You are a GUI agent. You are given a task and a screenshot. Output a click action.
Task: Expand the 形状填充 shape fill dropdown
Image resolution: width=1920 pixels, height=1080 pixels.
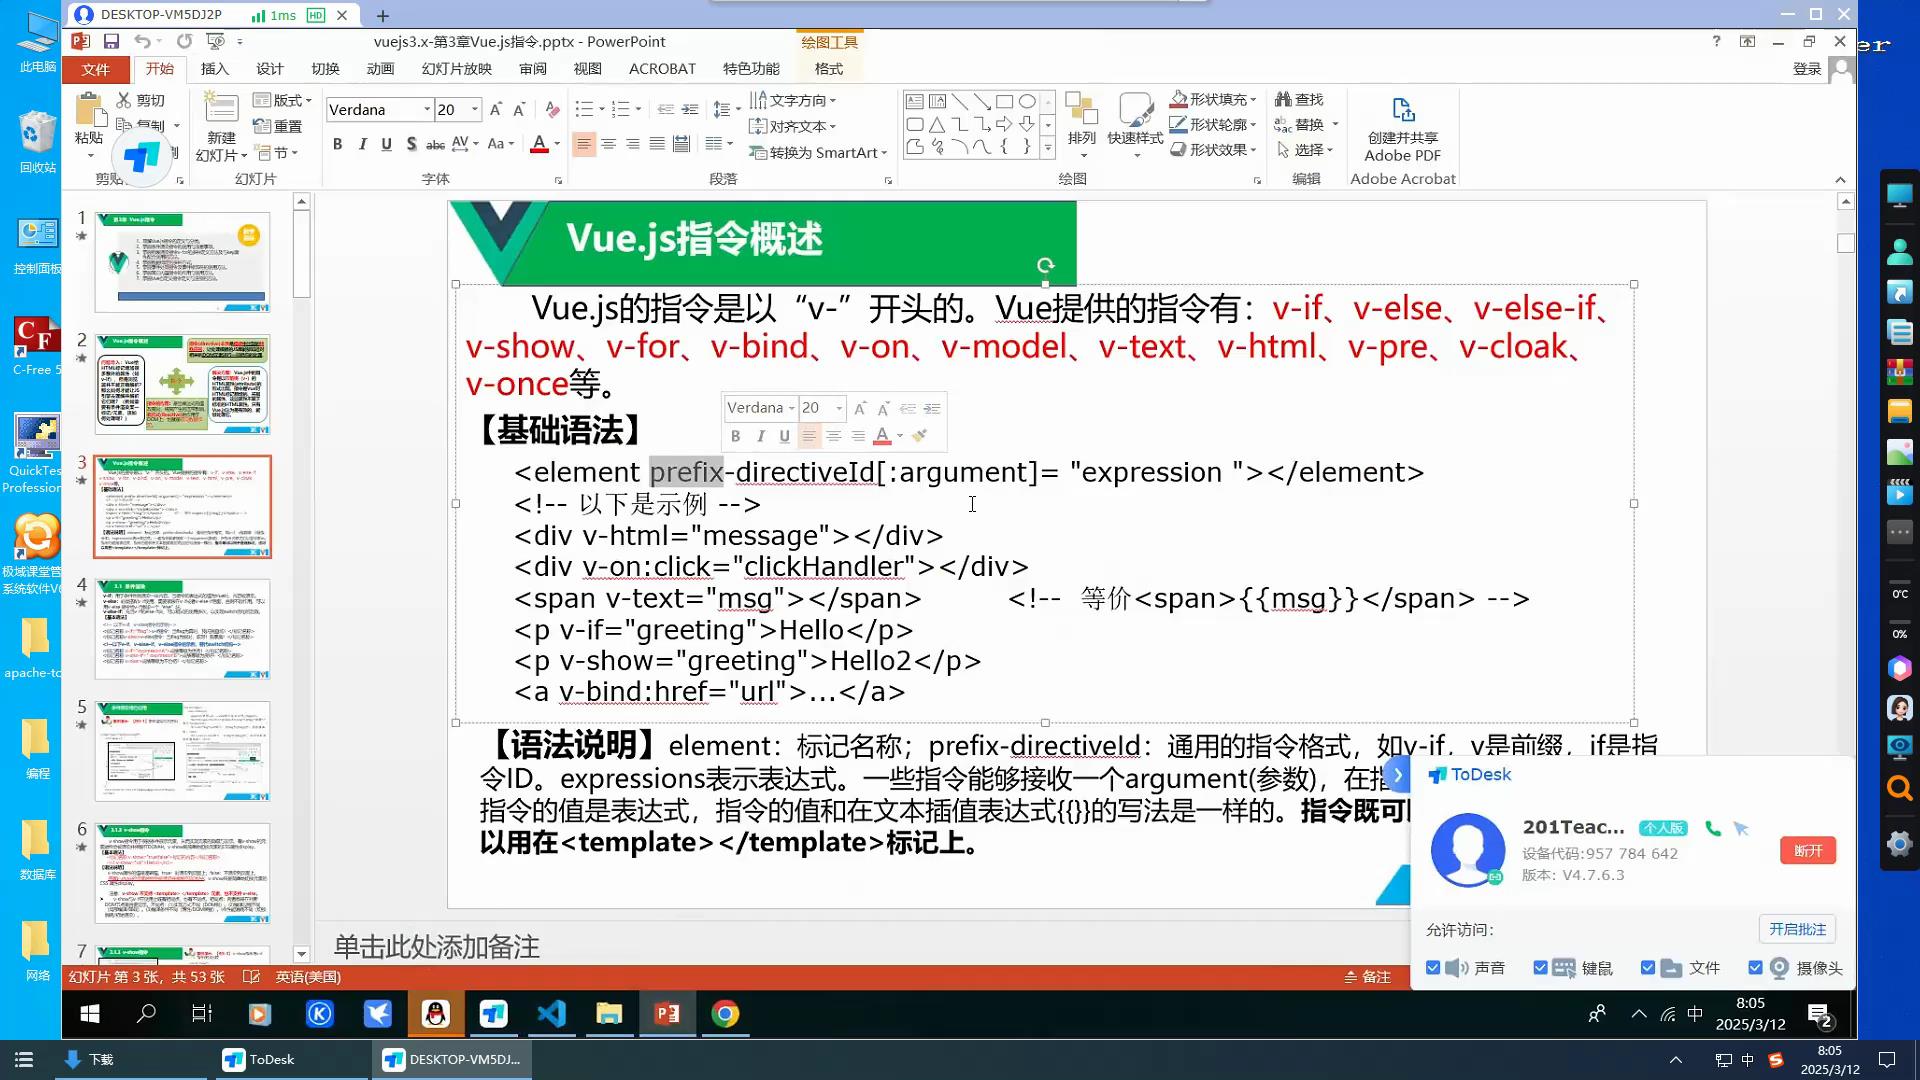[1253, 99]
